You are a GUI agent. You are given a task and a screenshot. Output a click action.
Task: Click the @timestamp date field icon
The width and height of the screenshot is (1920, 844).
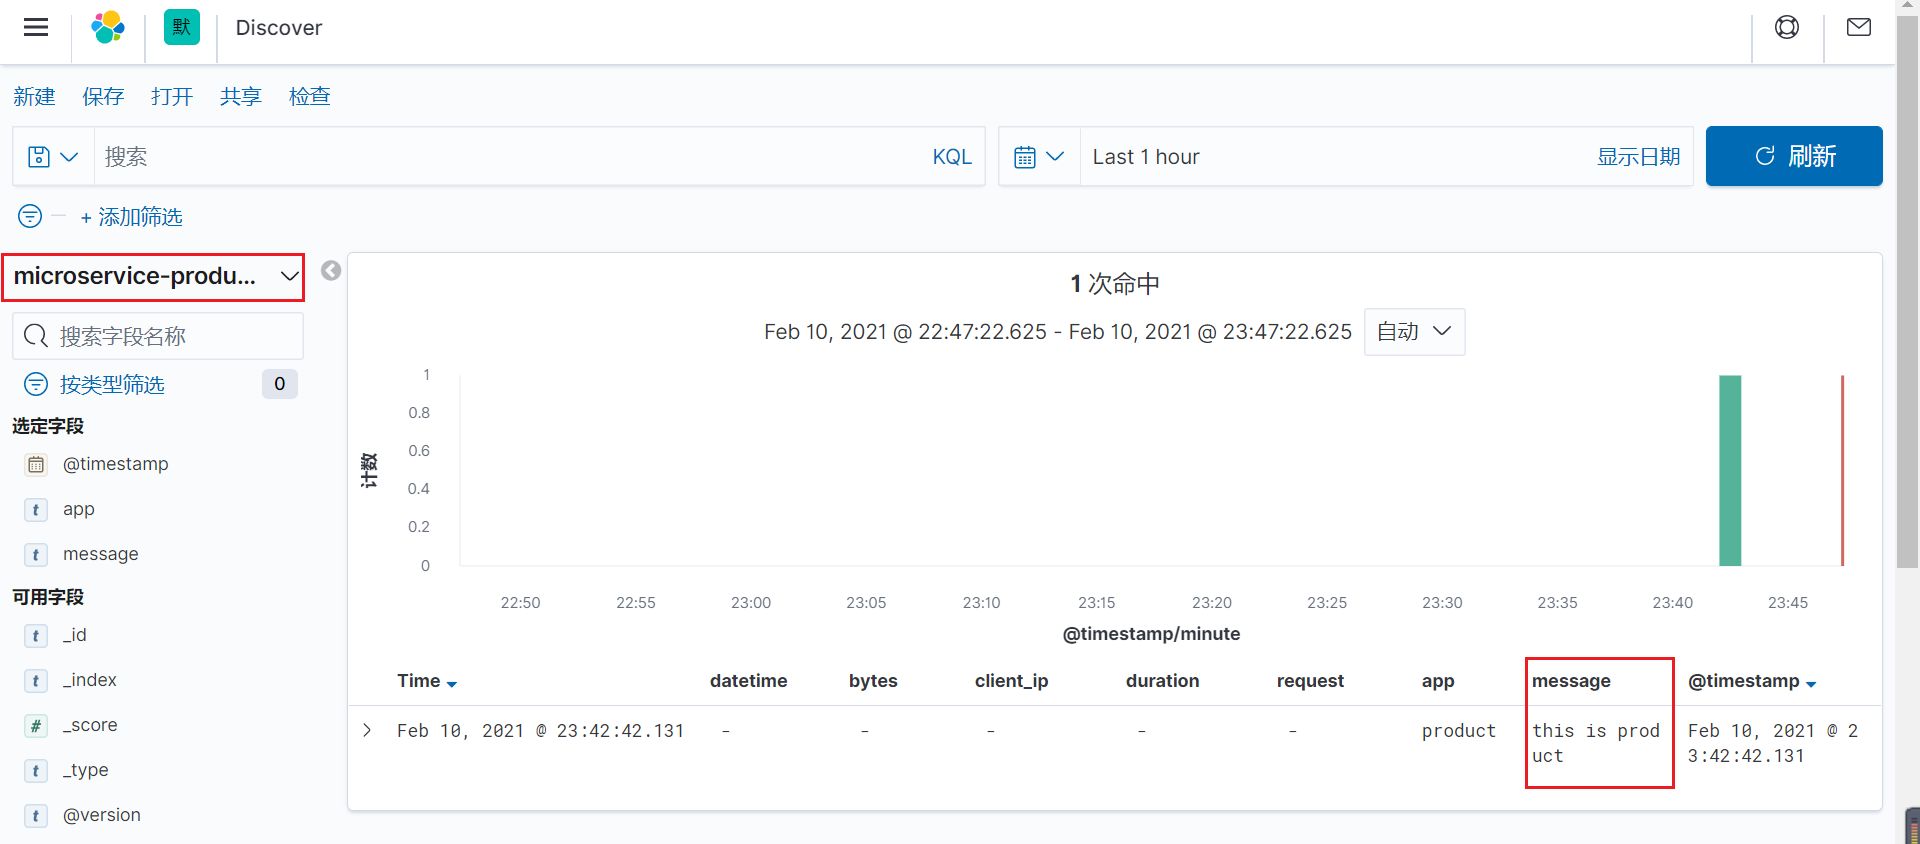tap(36, 464)
